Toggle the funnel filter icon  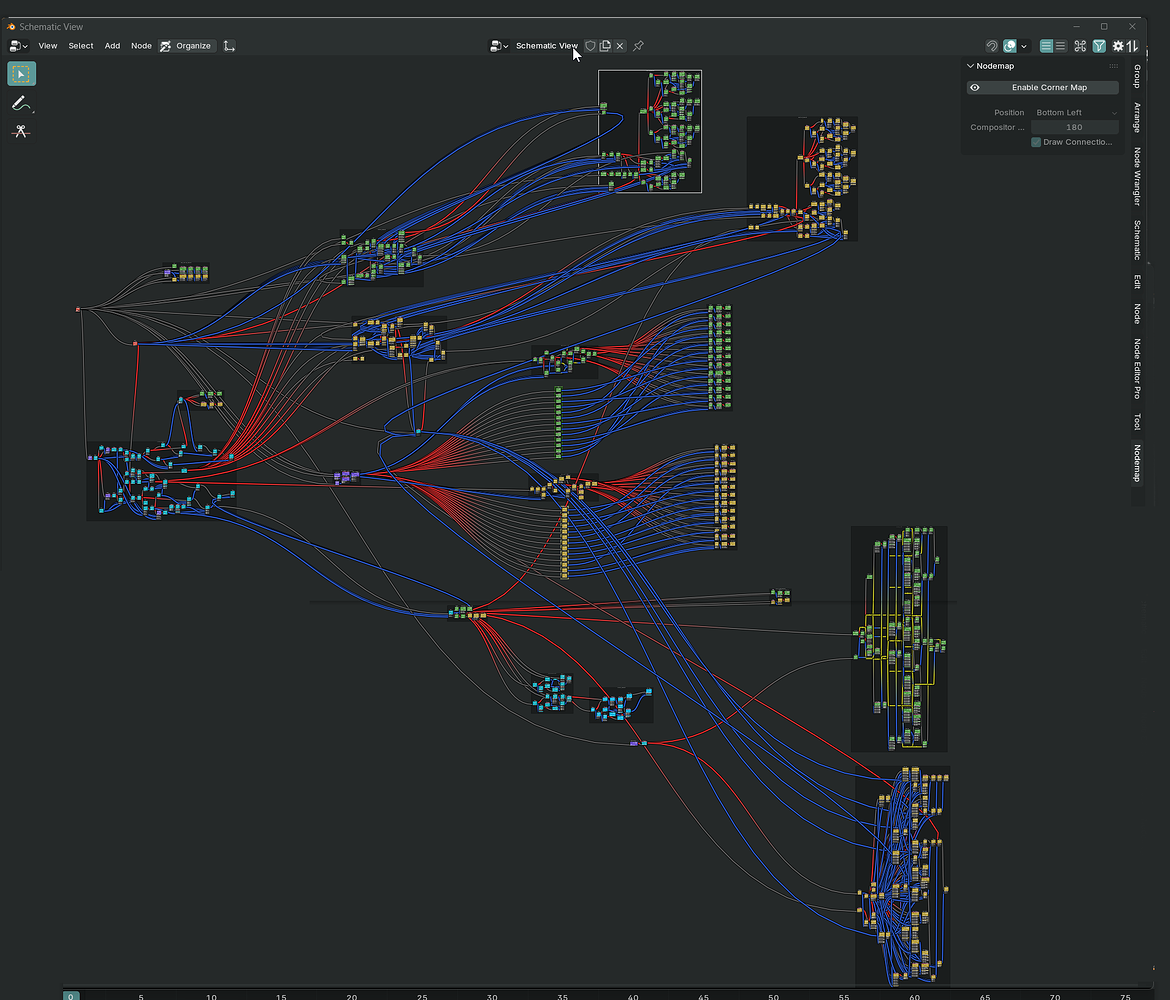click(1099, 46)
